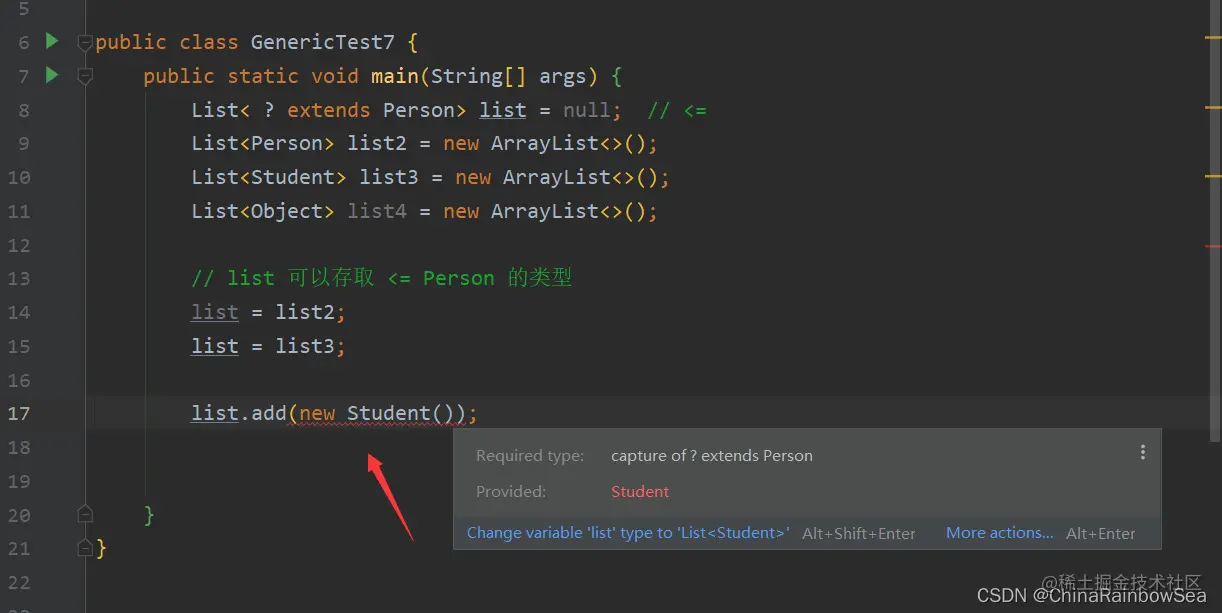Run class GenericTest7 via gutter arrow

point(52,41)
